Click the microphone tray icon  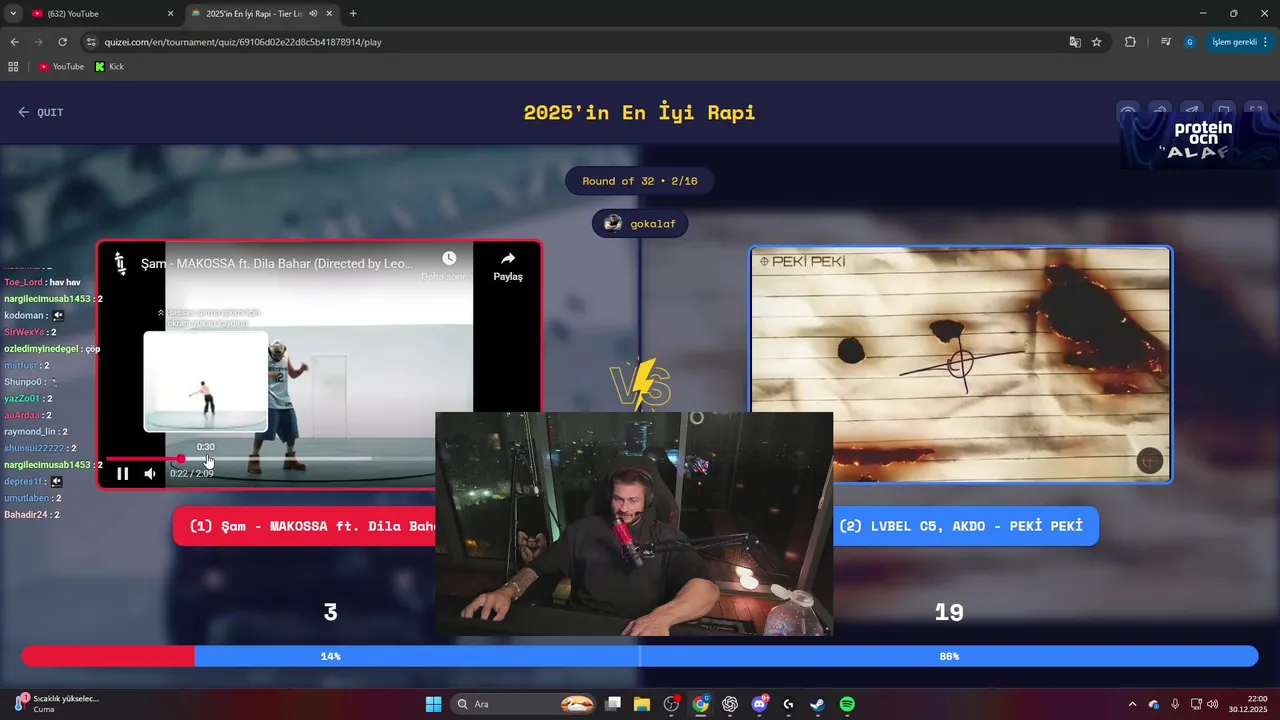pyautogui.click(x=1175, y=704)
